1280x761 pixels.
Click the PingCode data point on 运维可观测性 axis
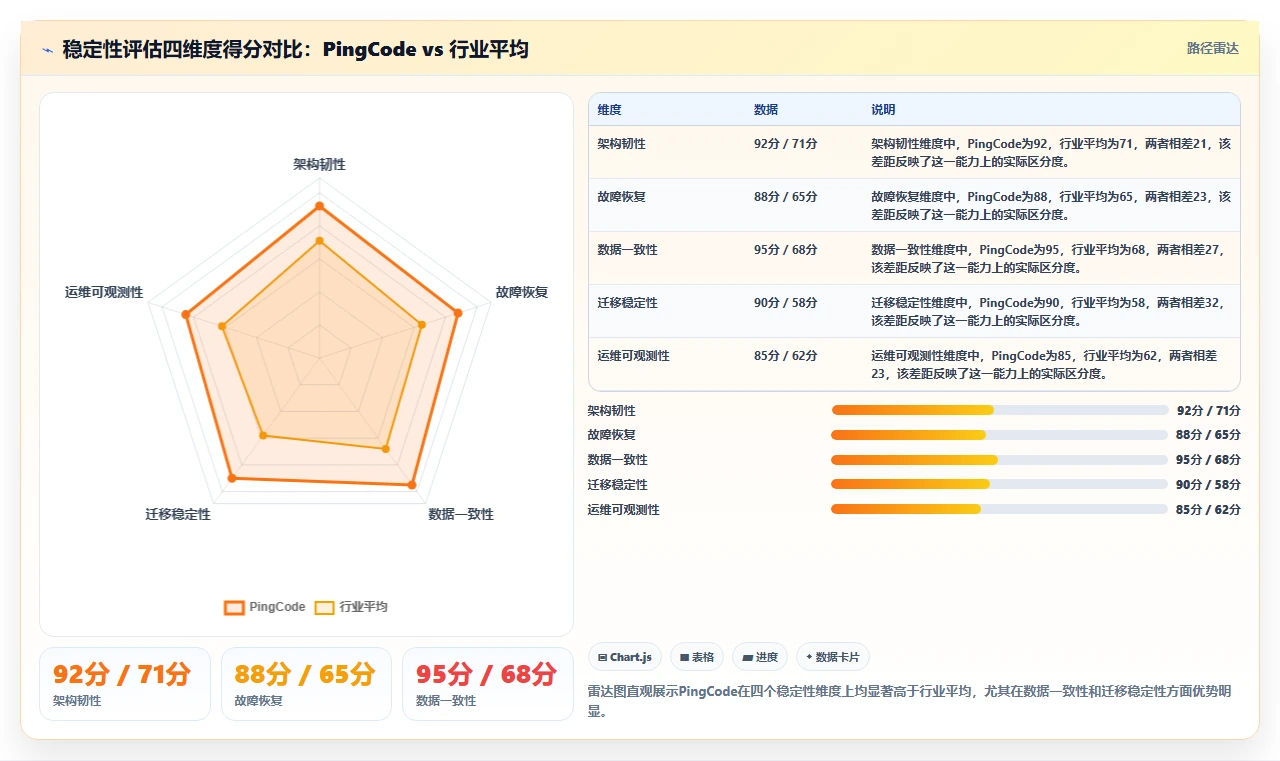pos(186,315)
